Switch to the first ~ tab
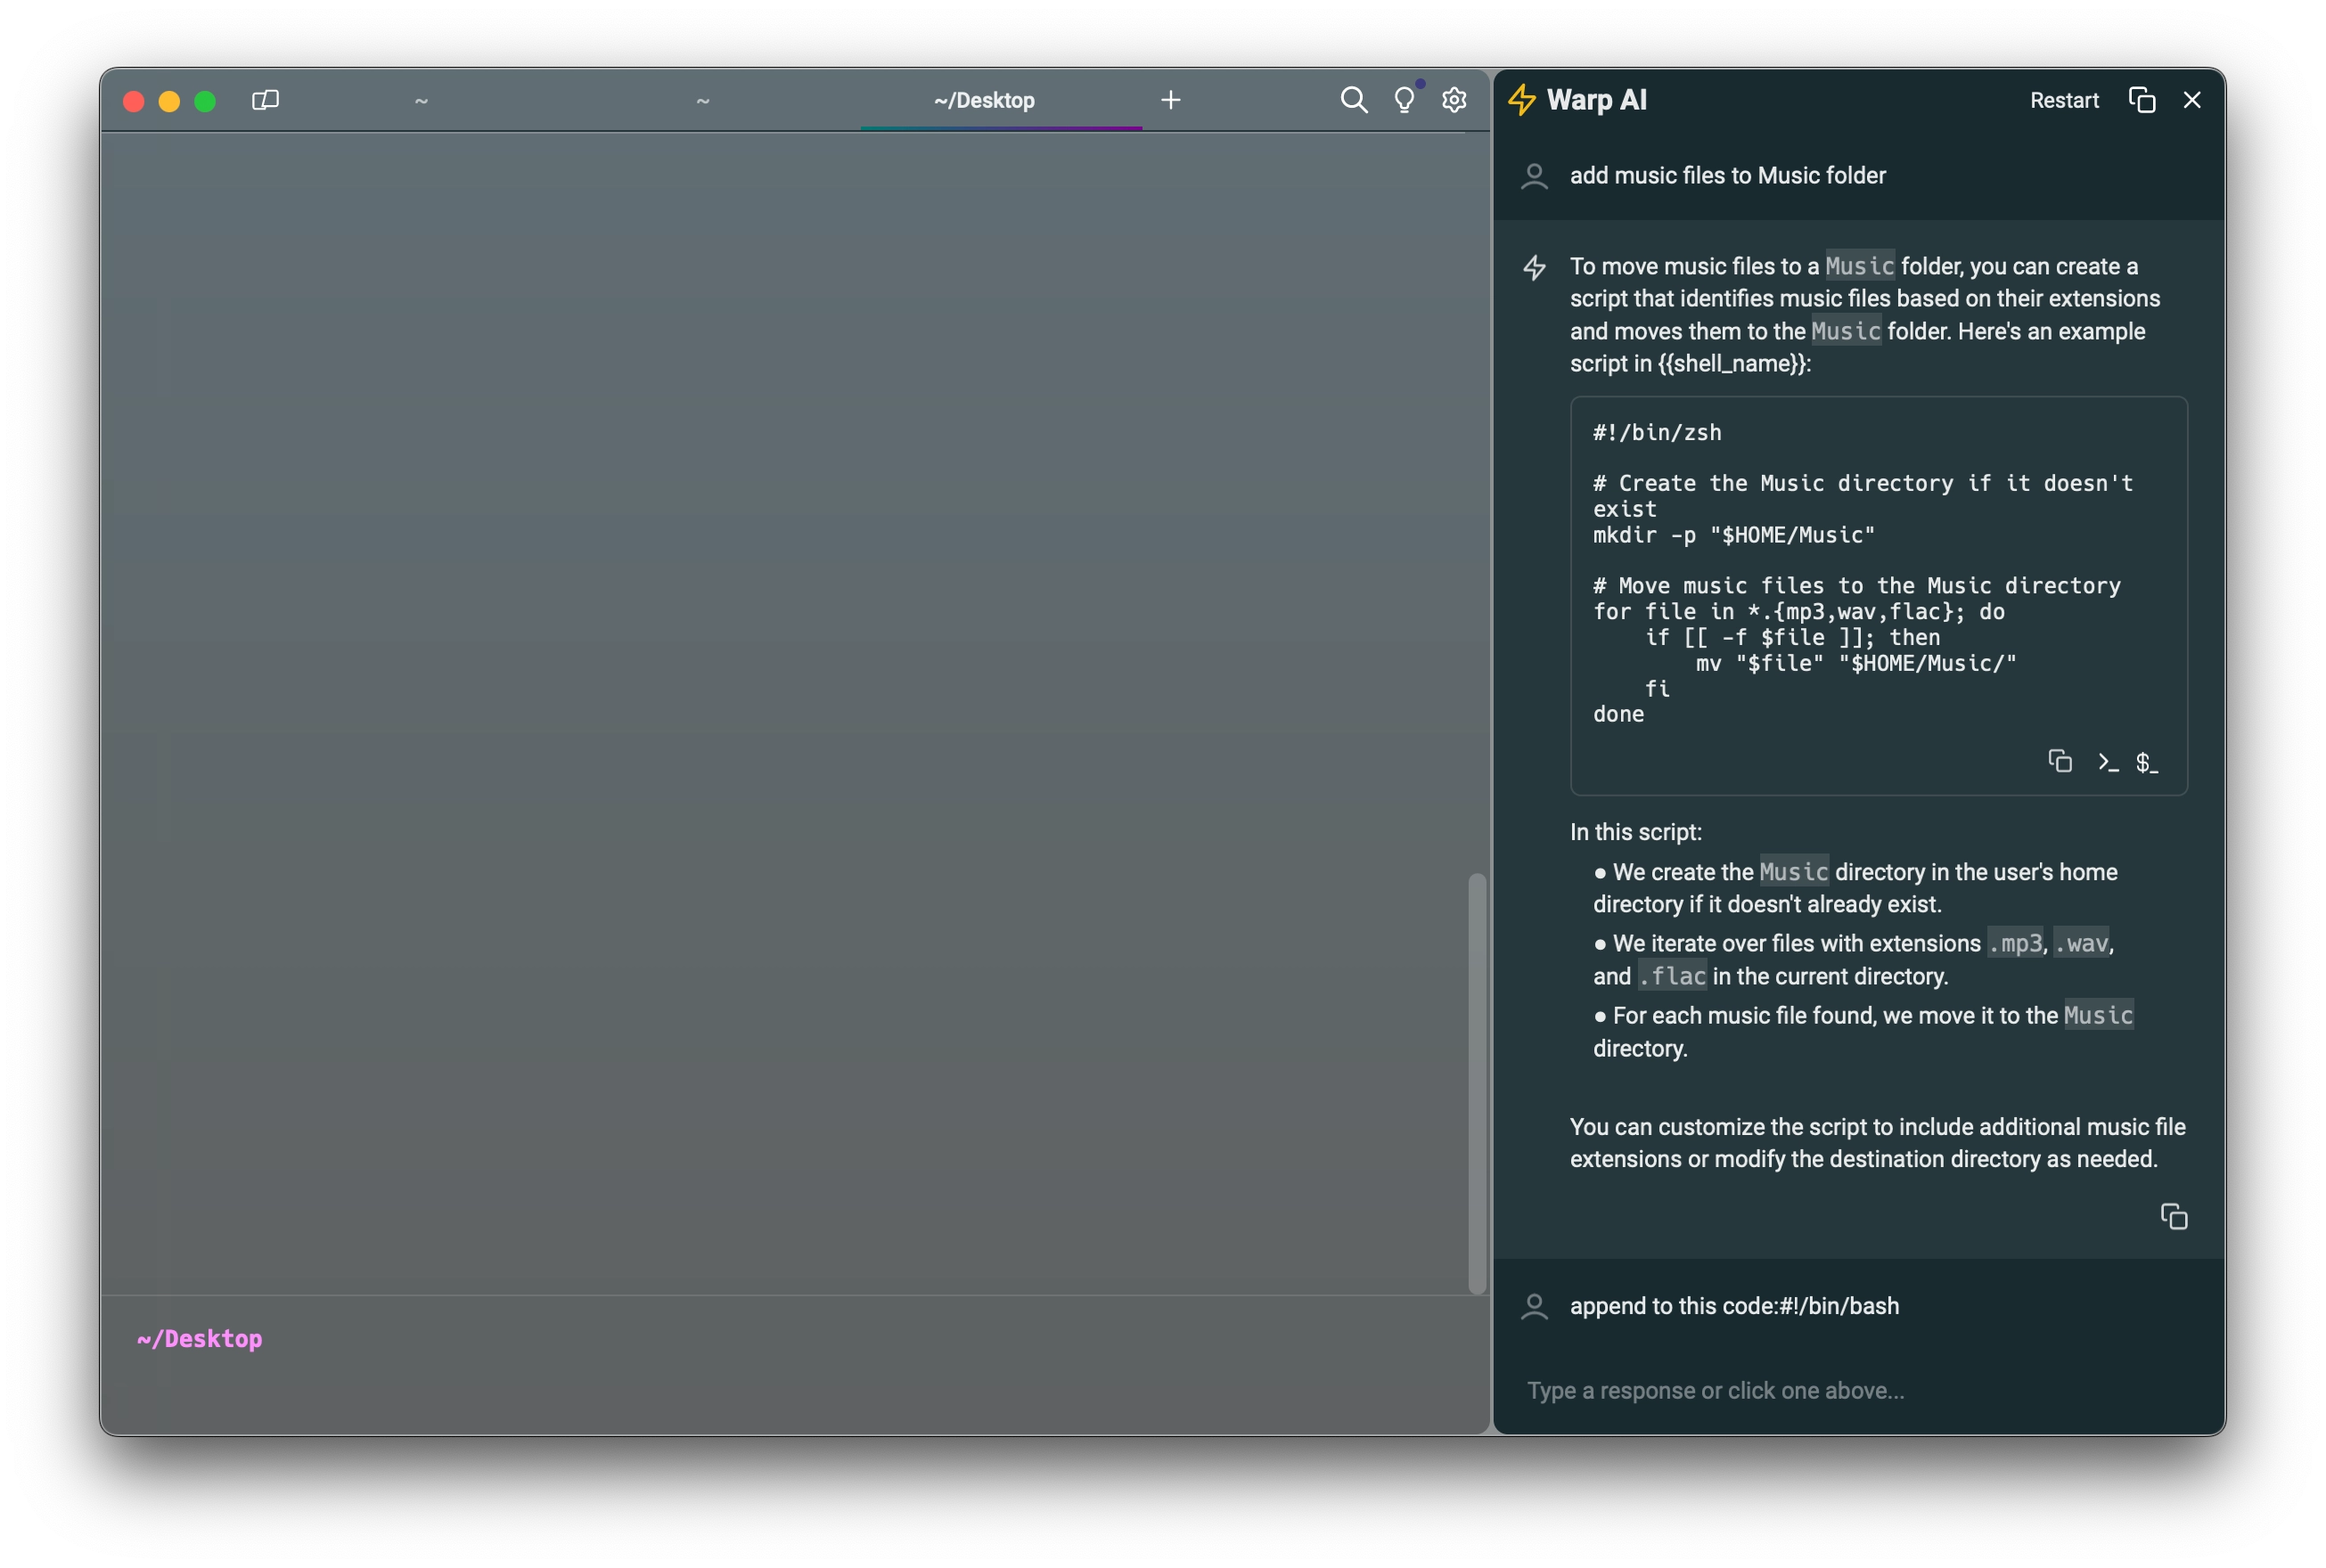 [x=421, y=100]
